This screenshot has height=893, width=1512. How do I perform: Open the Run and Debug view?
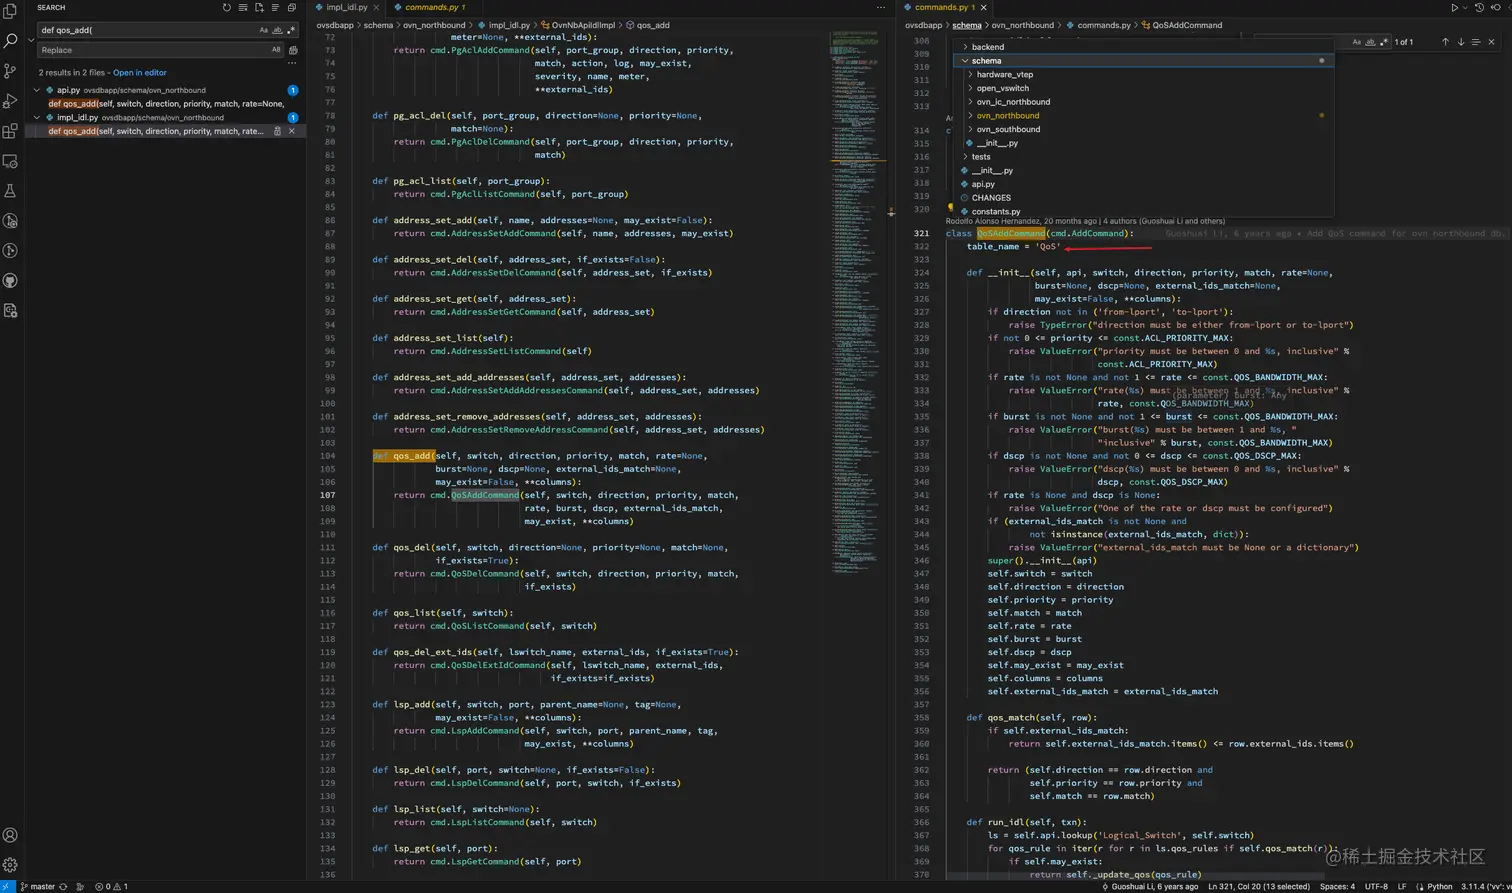(x=11, y=101)
